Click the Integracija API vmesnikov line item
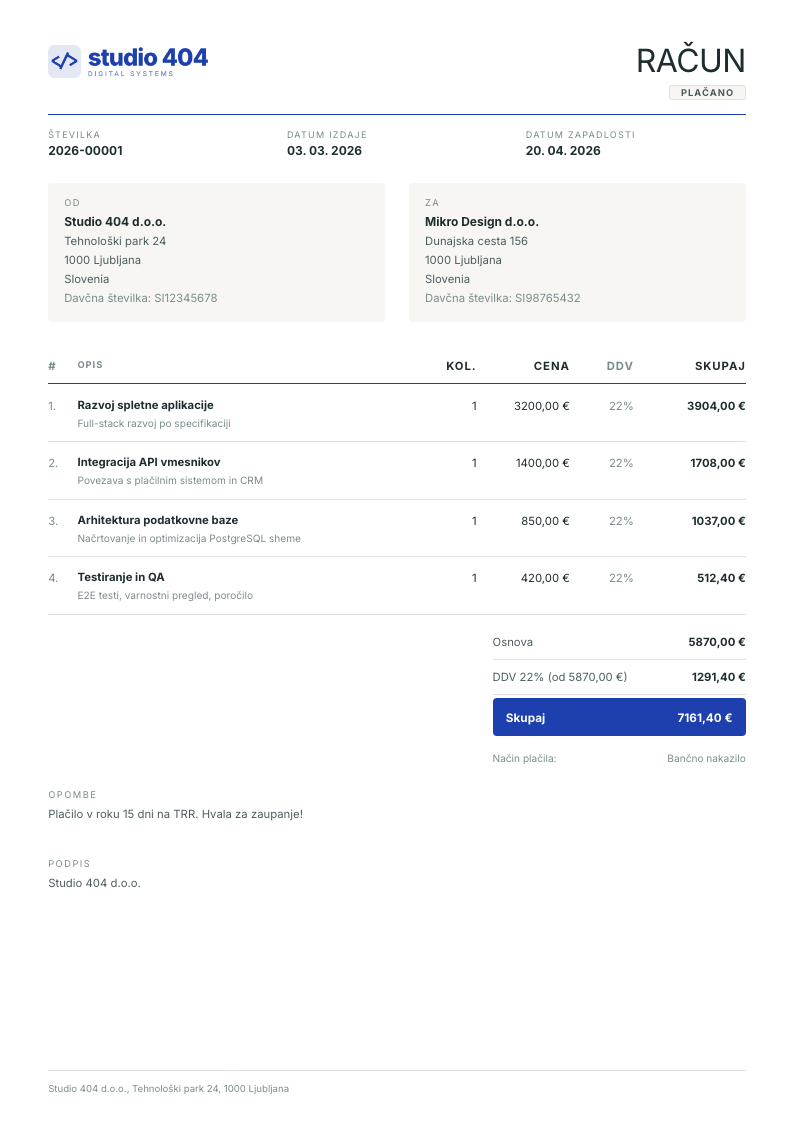794x1123 pixels. point(397,471)
